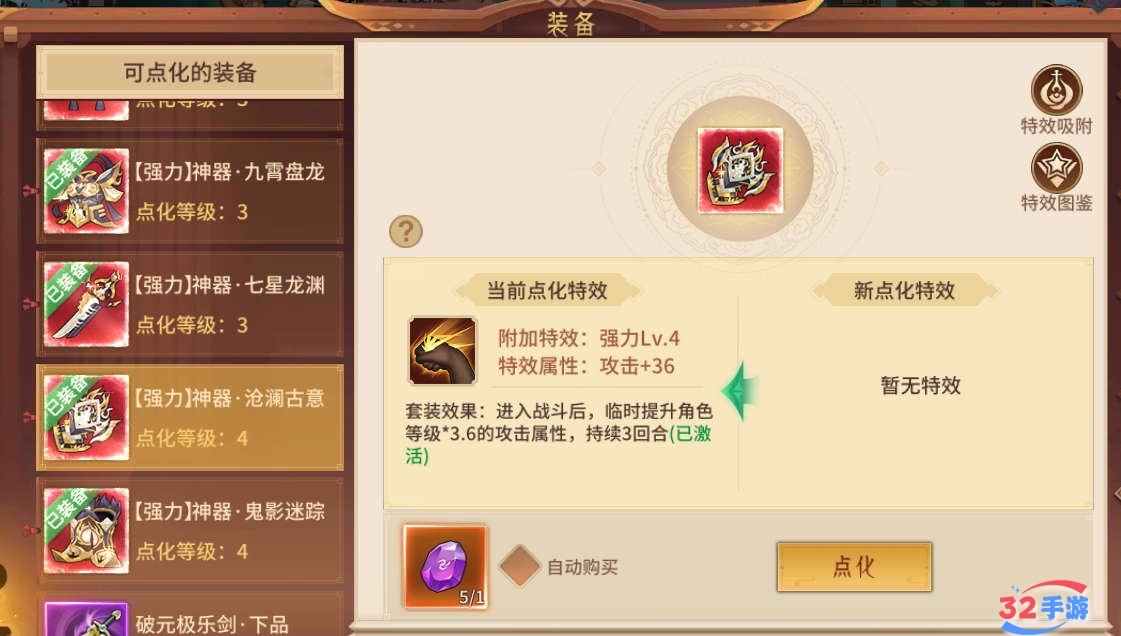Open the 特效吸附 effect absorb icon
This screenshot has width=1121, height=636.
click(x=1056, y=91)
